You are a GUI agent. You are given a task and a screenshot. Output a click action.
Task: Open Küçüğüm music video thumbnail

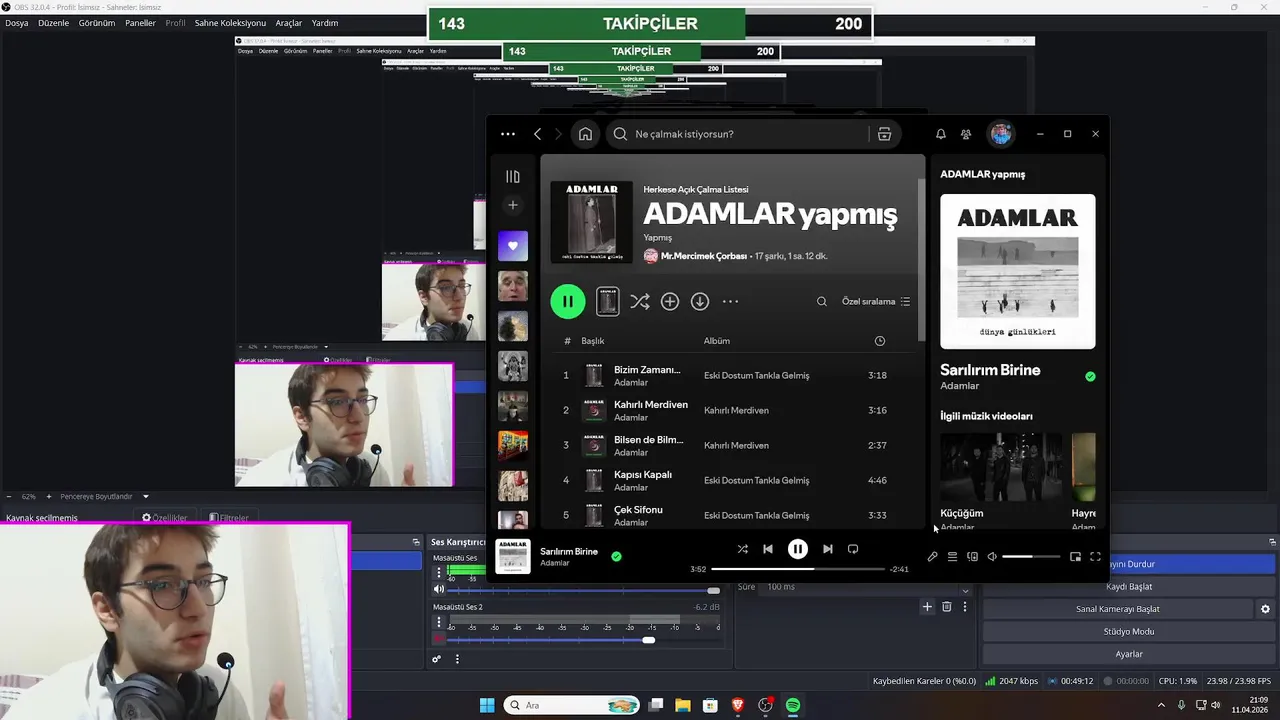point(1001,467)
